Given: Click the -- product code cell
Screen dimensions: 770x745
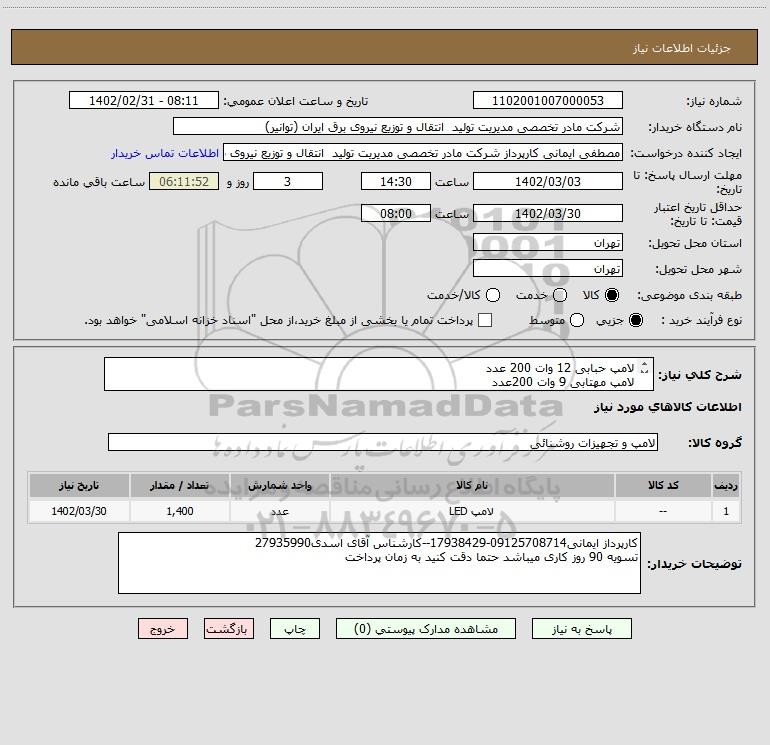Looking at the screenshot, I should tap(663, 511).
